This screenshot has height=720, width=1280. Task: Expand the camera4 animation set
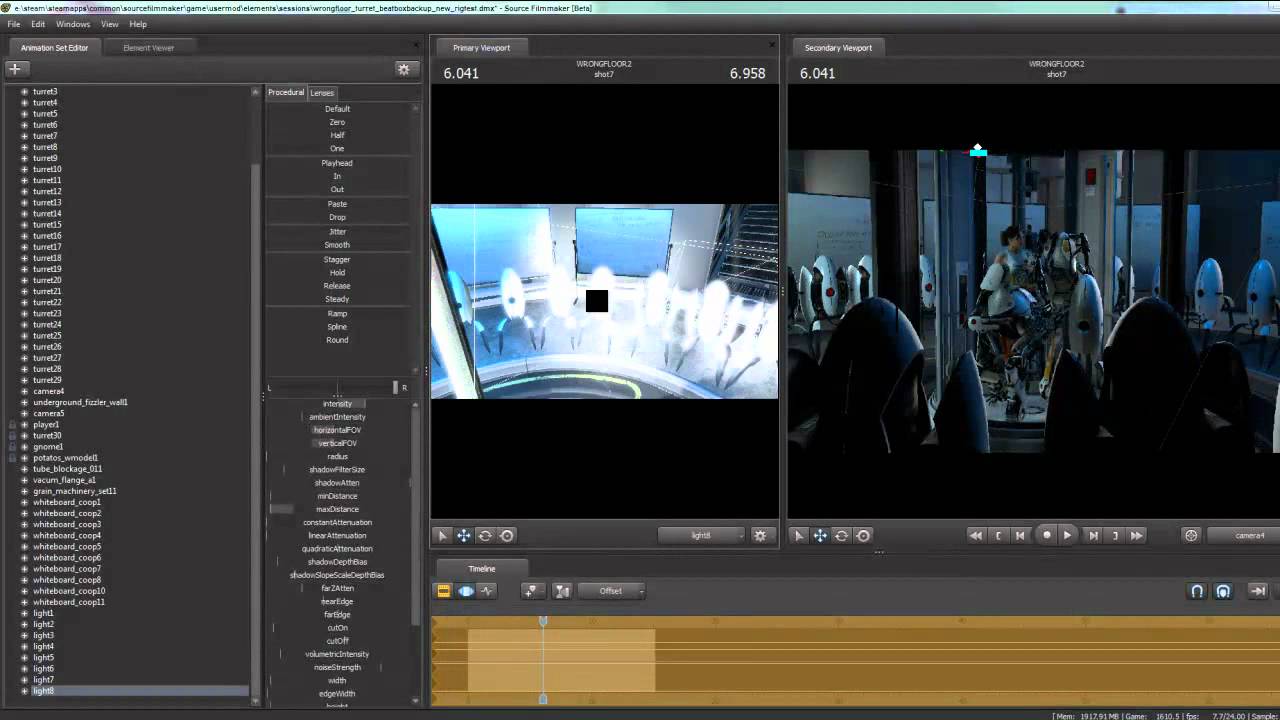24,392
